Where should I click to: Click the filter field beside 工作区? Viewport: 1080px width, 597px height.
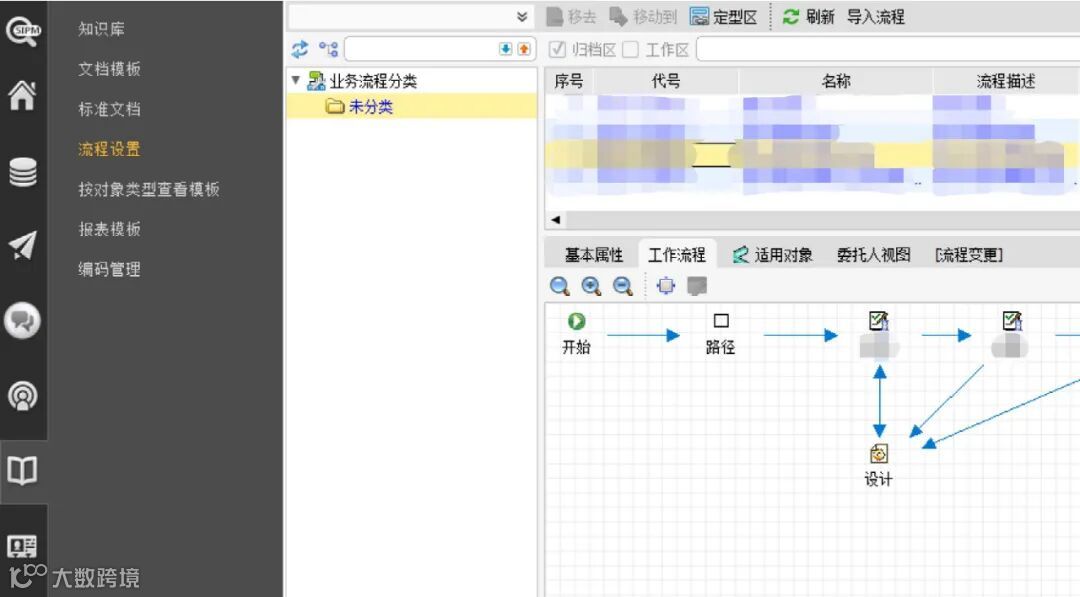click(x=889, y=50)
